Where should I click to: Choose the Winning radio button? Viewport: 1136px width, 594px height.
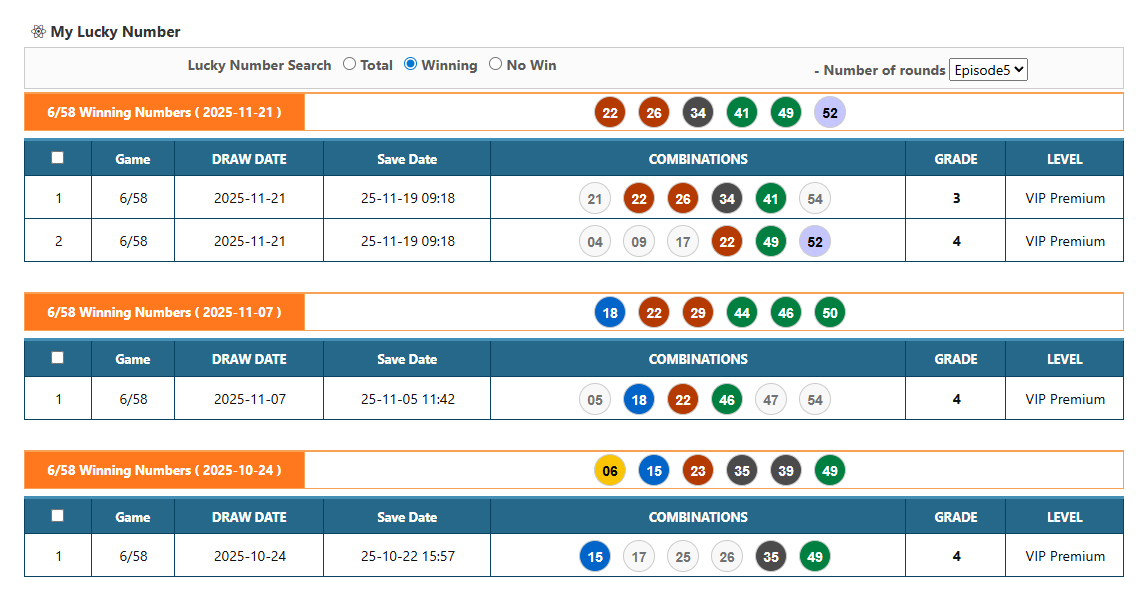[410, 64]
